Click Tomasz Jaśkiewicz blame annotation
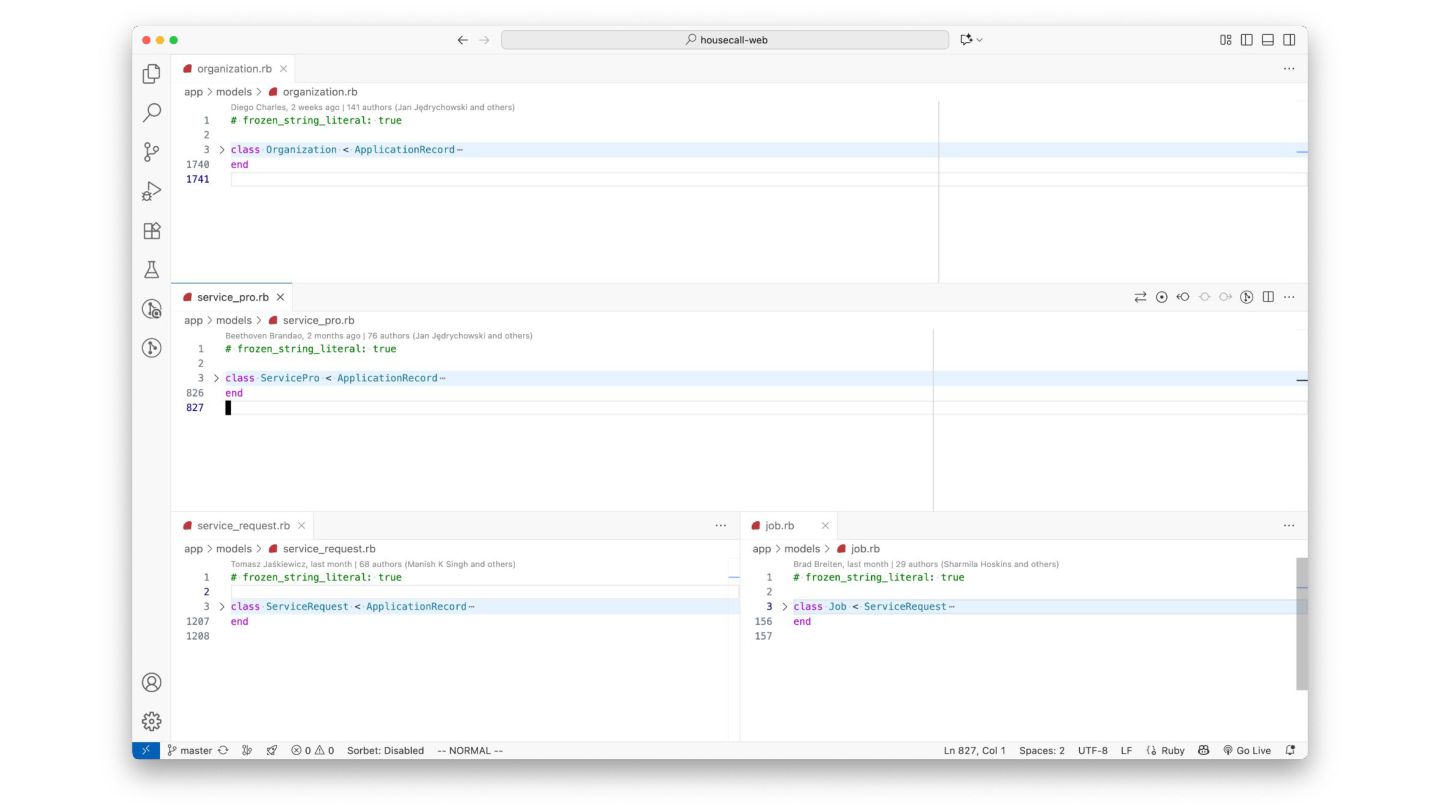The image size is (1440, 810). point(373,564)
